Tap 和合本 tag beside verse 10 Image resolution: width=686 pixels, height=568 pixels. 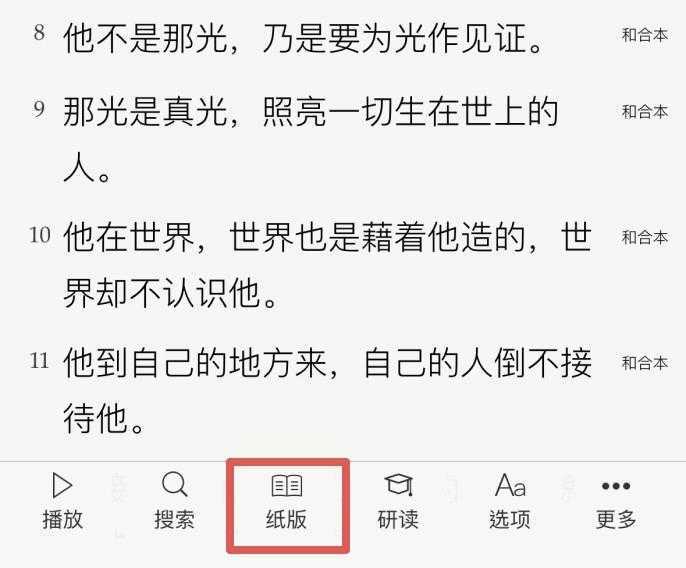pos(645,238)
